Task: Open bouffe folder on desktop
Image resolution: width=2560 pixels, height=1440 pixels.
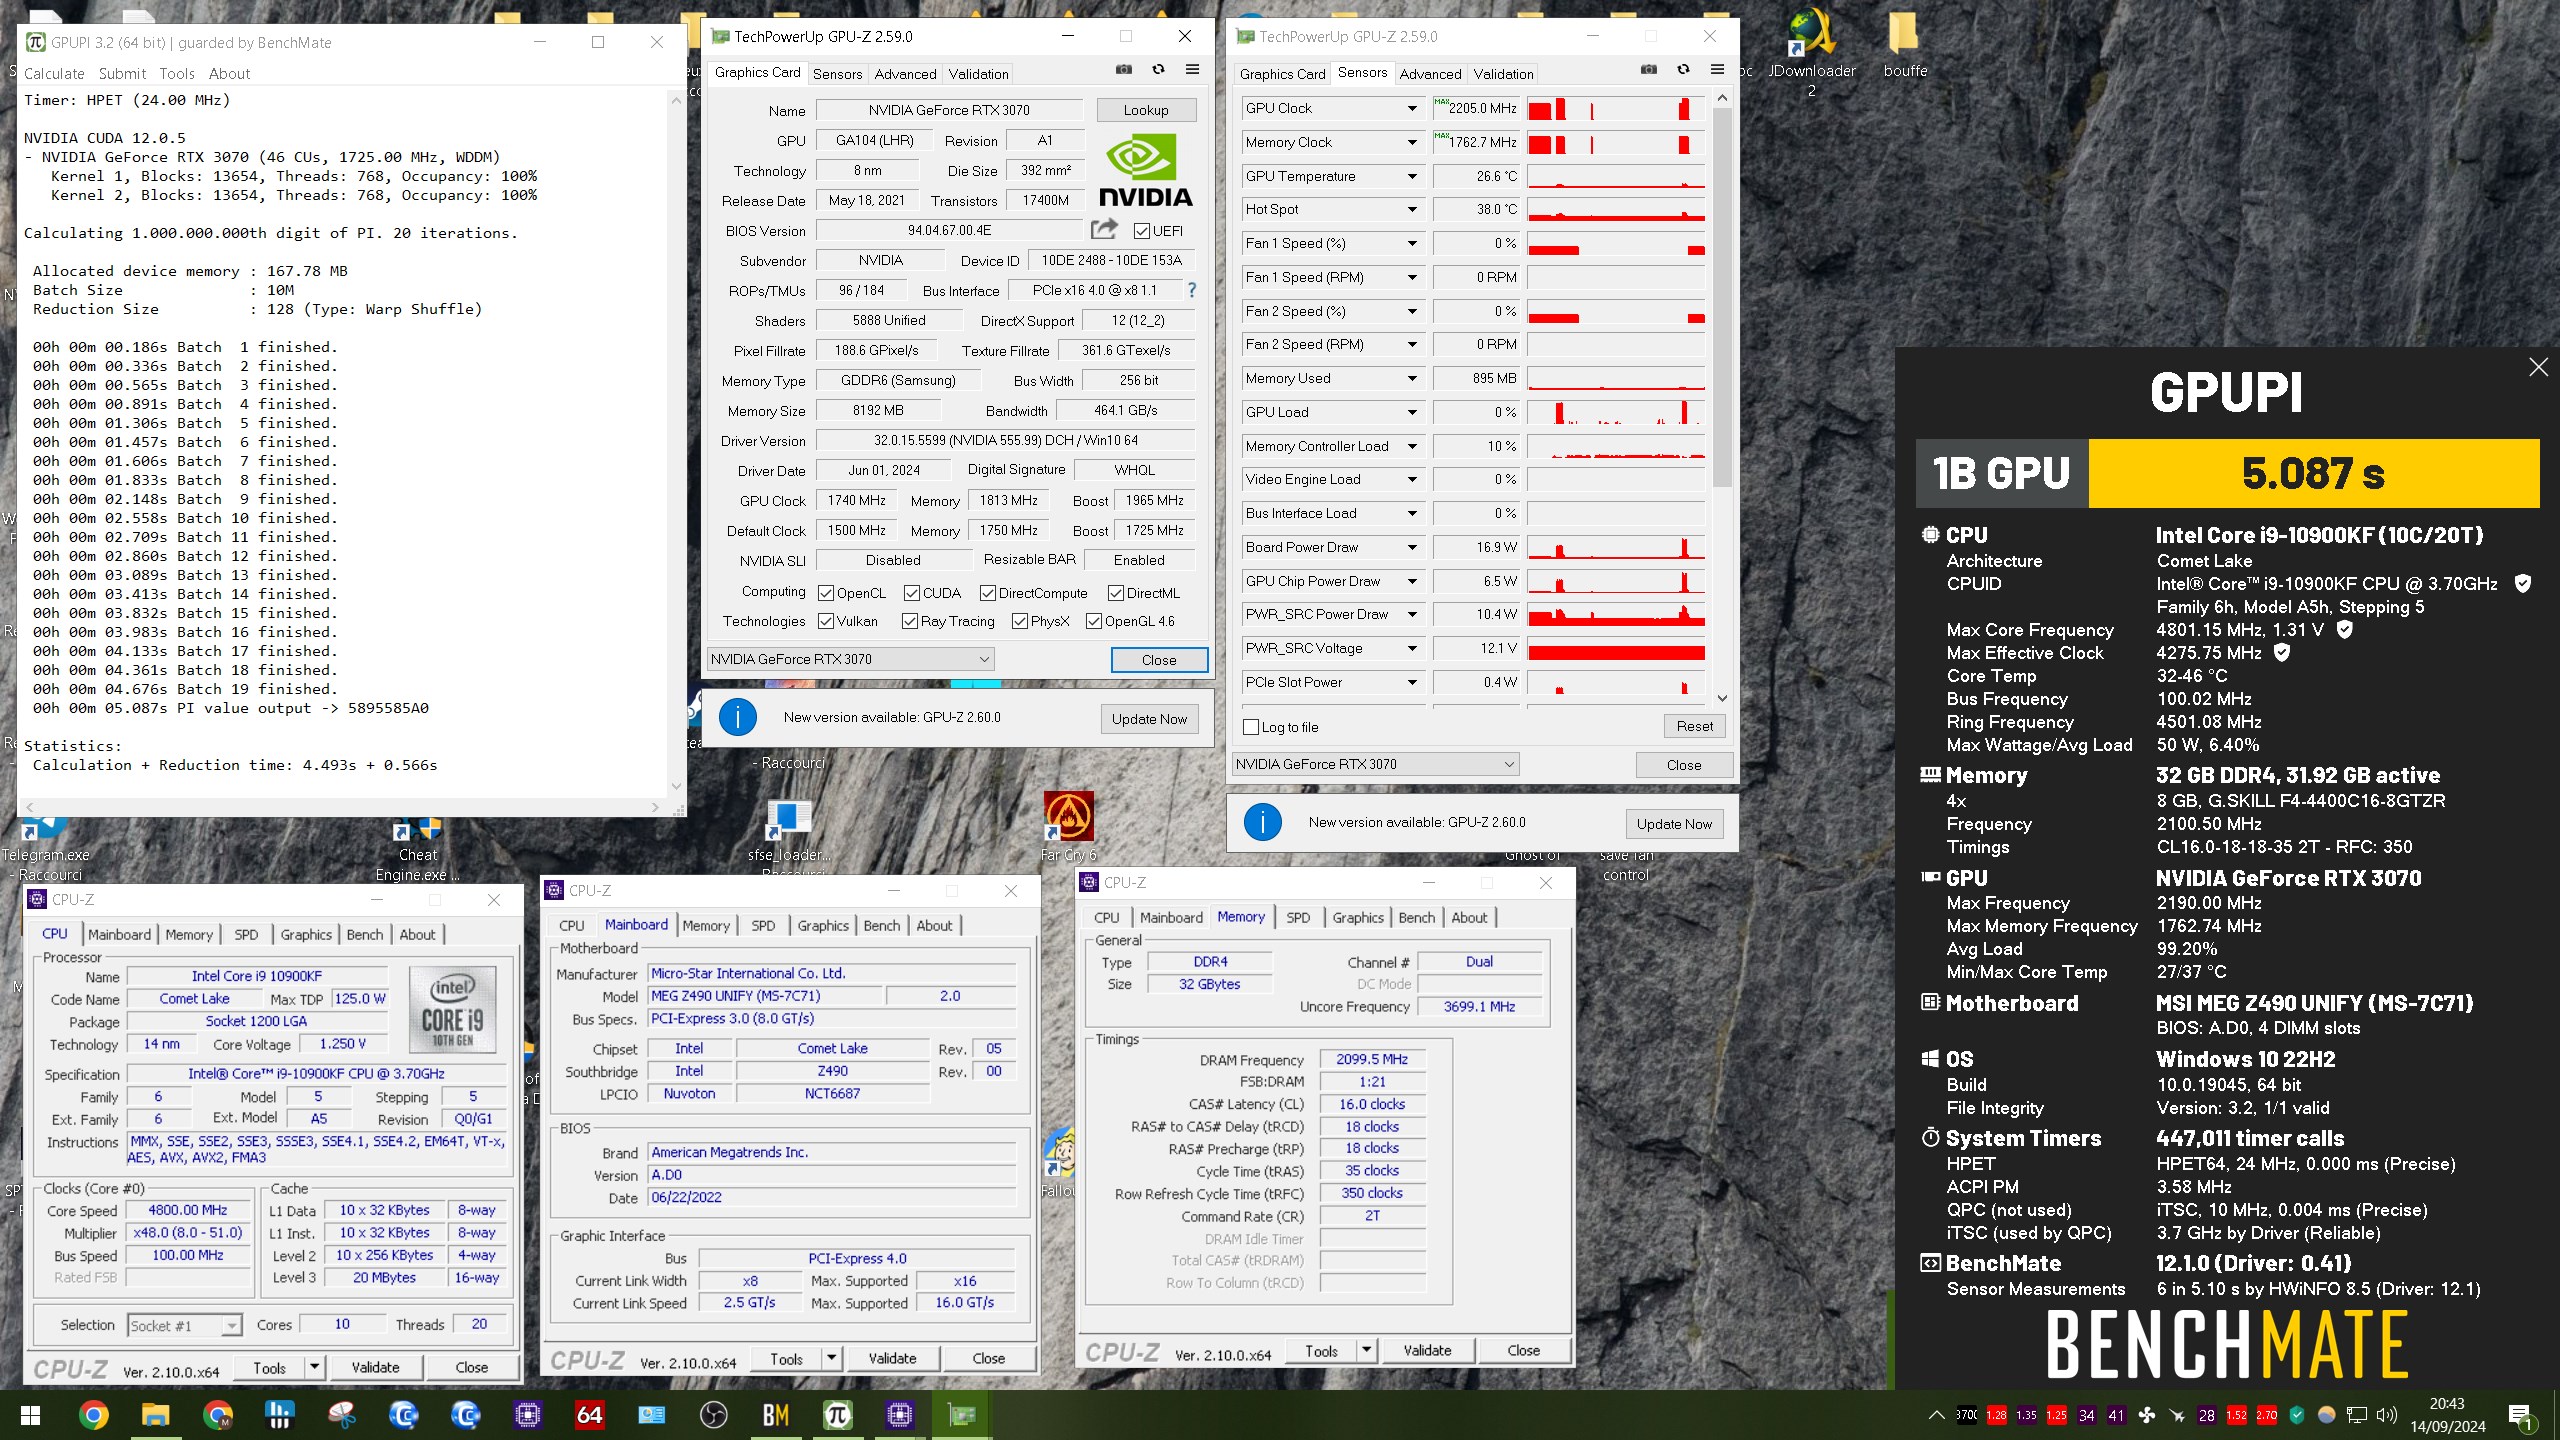Action: [x=1904, y=45]
